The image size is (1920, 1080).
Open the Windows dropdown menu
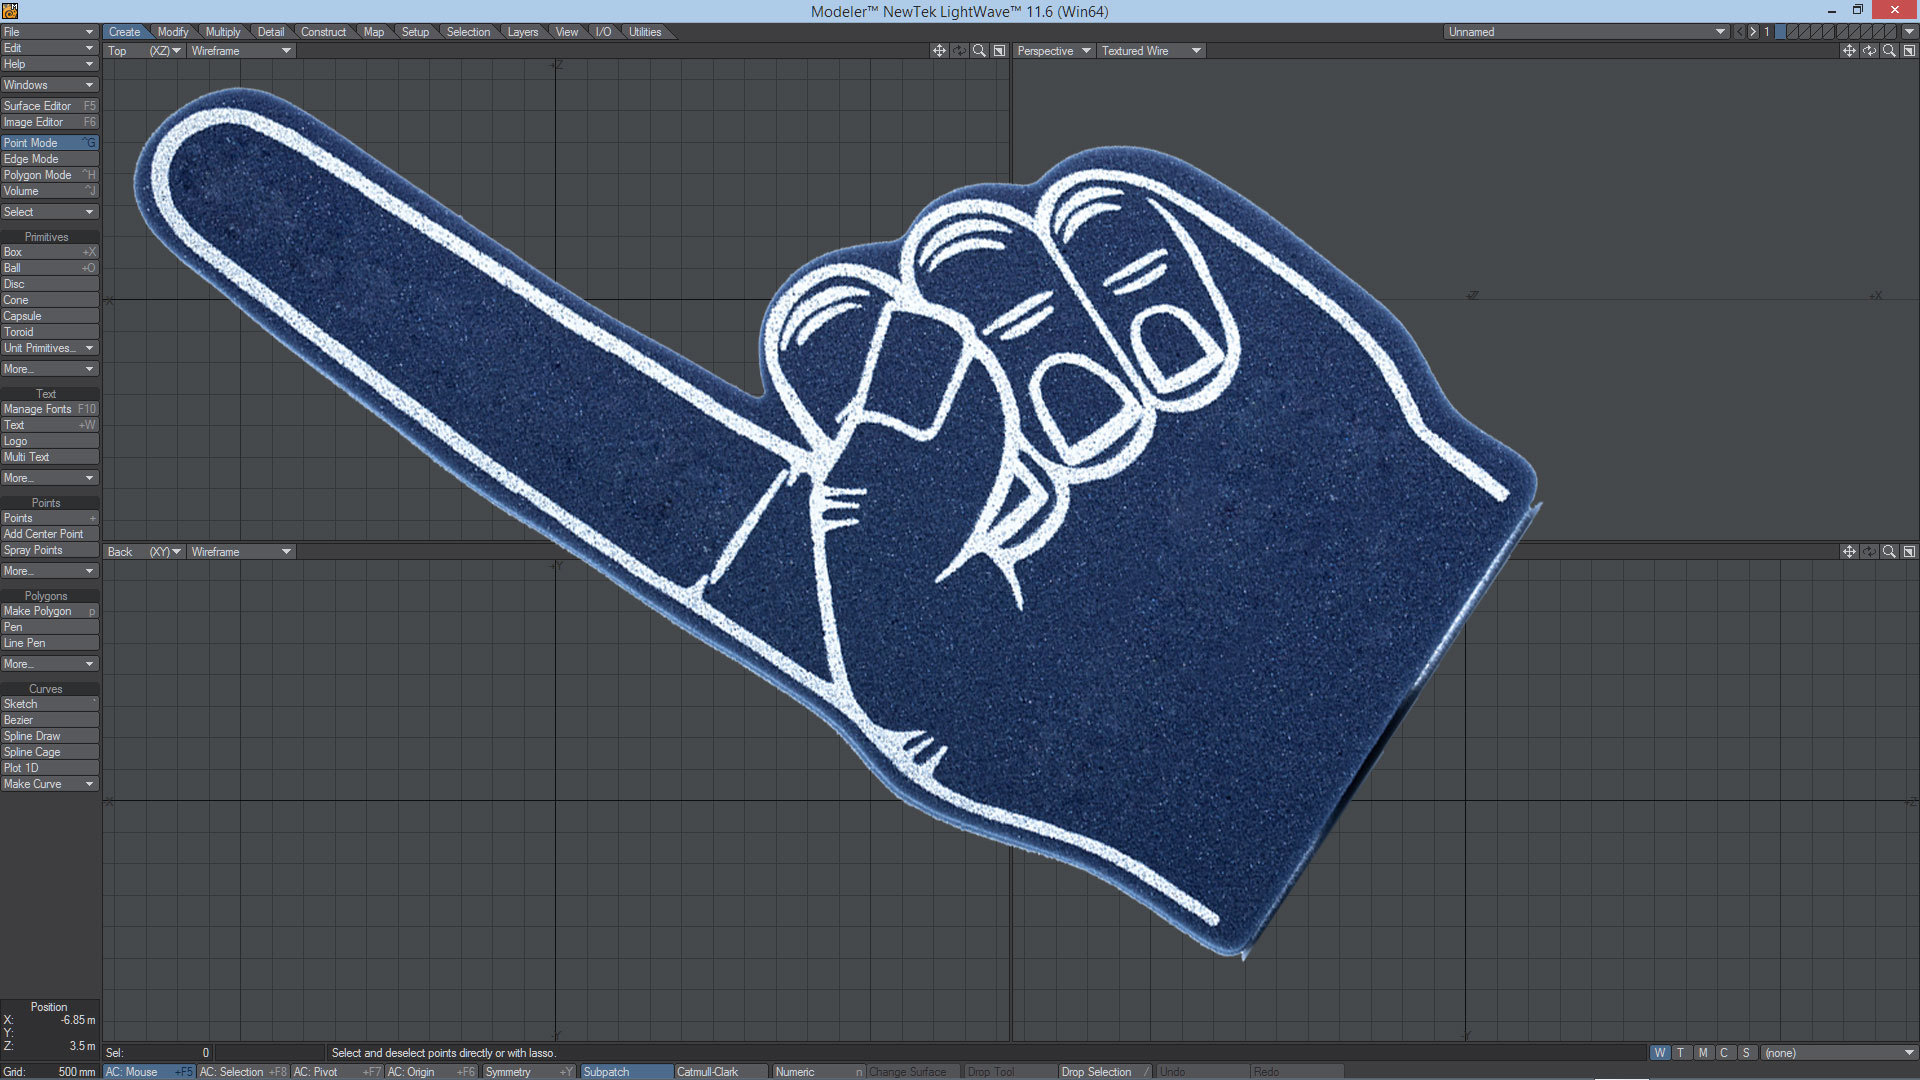(x=49, y=85)
